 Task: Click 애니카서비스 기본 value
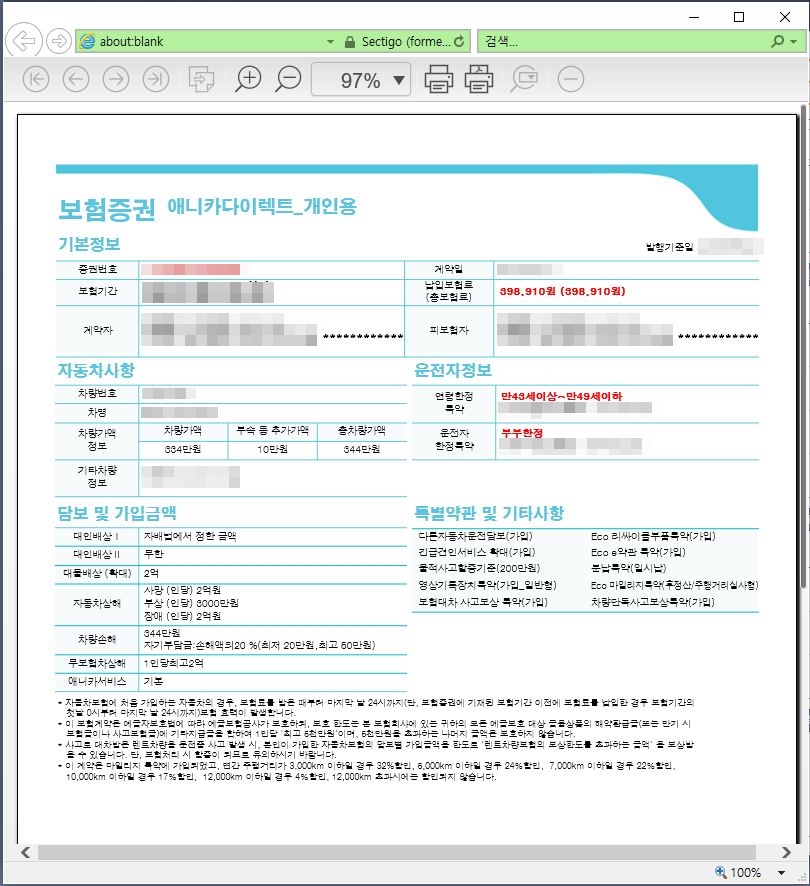pyautogui.click(x=153, y=681)
